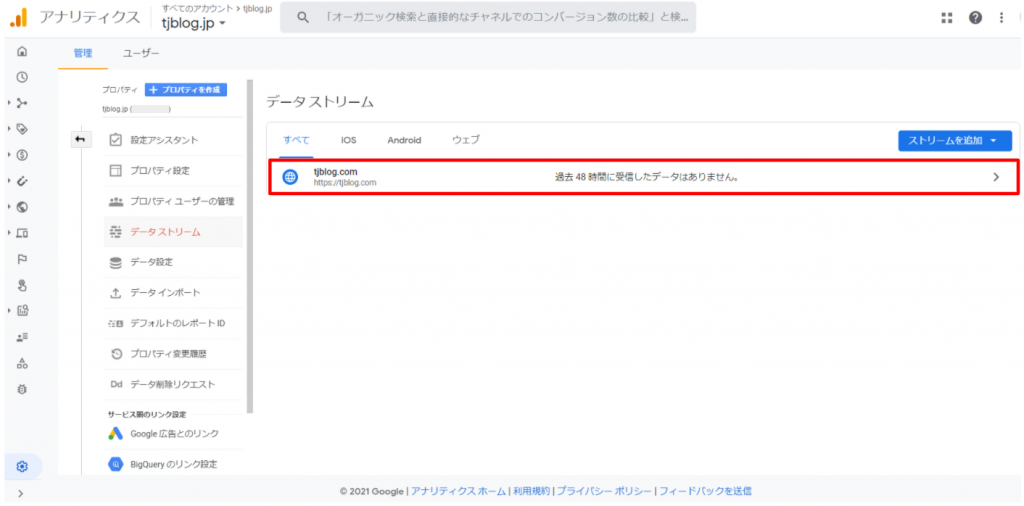Switch to the ユーザー tab
This screenshot has width=1024, height=506.
(141, 54)
